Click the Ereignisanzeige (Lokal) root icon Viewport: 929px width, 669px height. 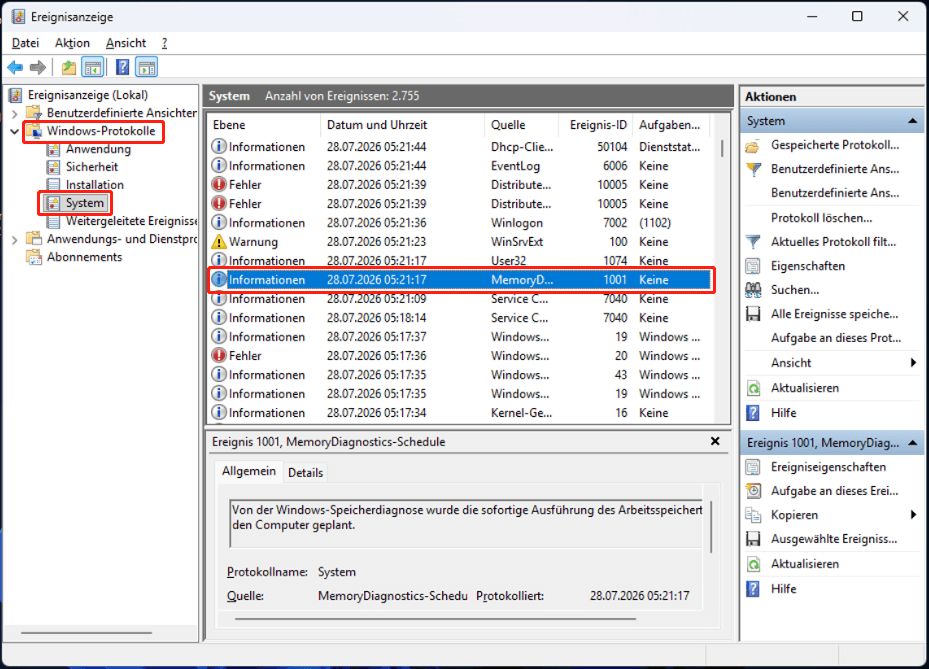point(17,95)
